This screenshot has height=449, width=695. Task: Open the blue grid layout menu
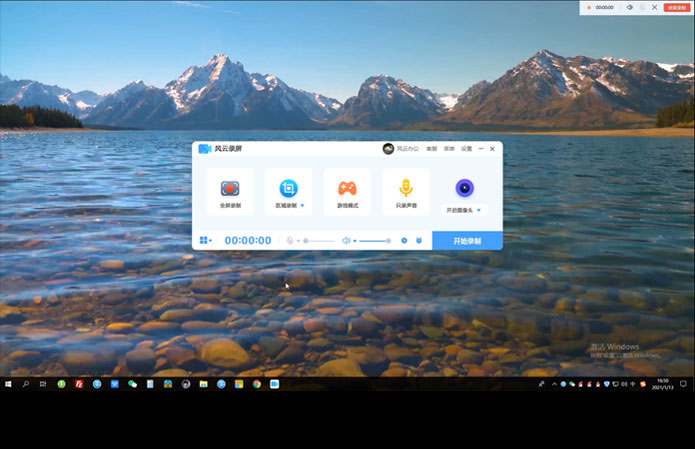tap(206, 240)
